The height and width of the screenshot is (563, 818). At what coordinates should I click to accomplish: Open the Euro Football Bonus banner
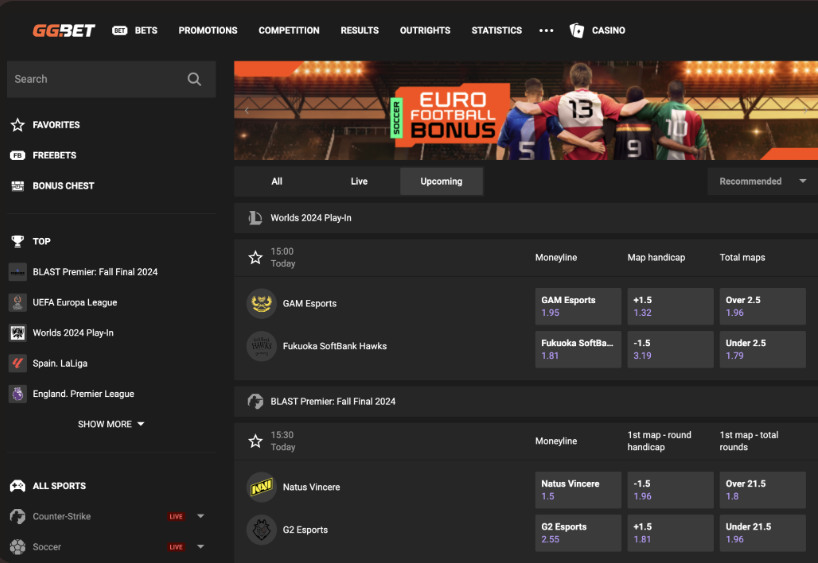click(x=526, y=111)
